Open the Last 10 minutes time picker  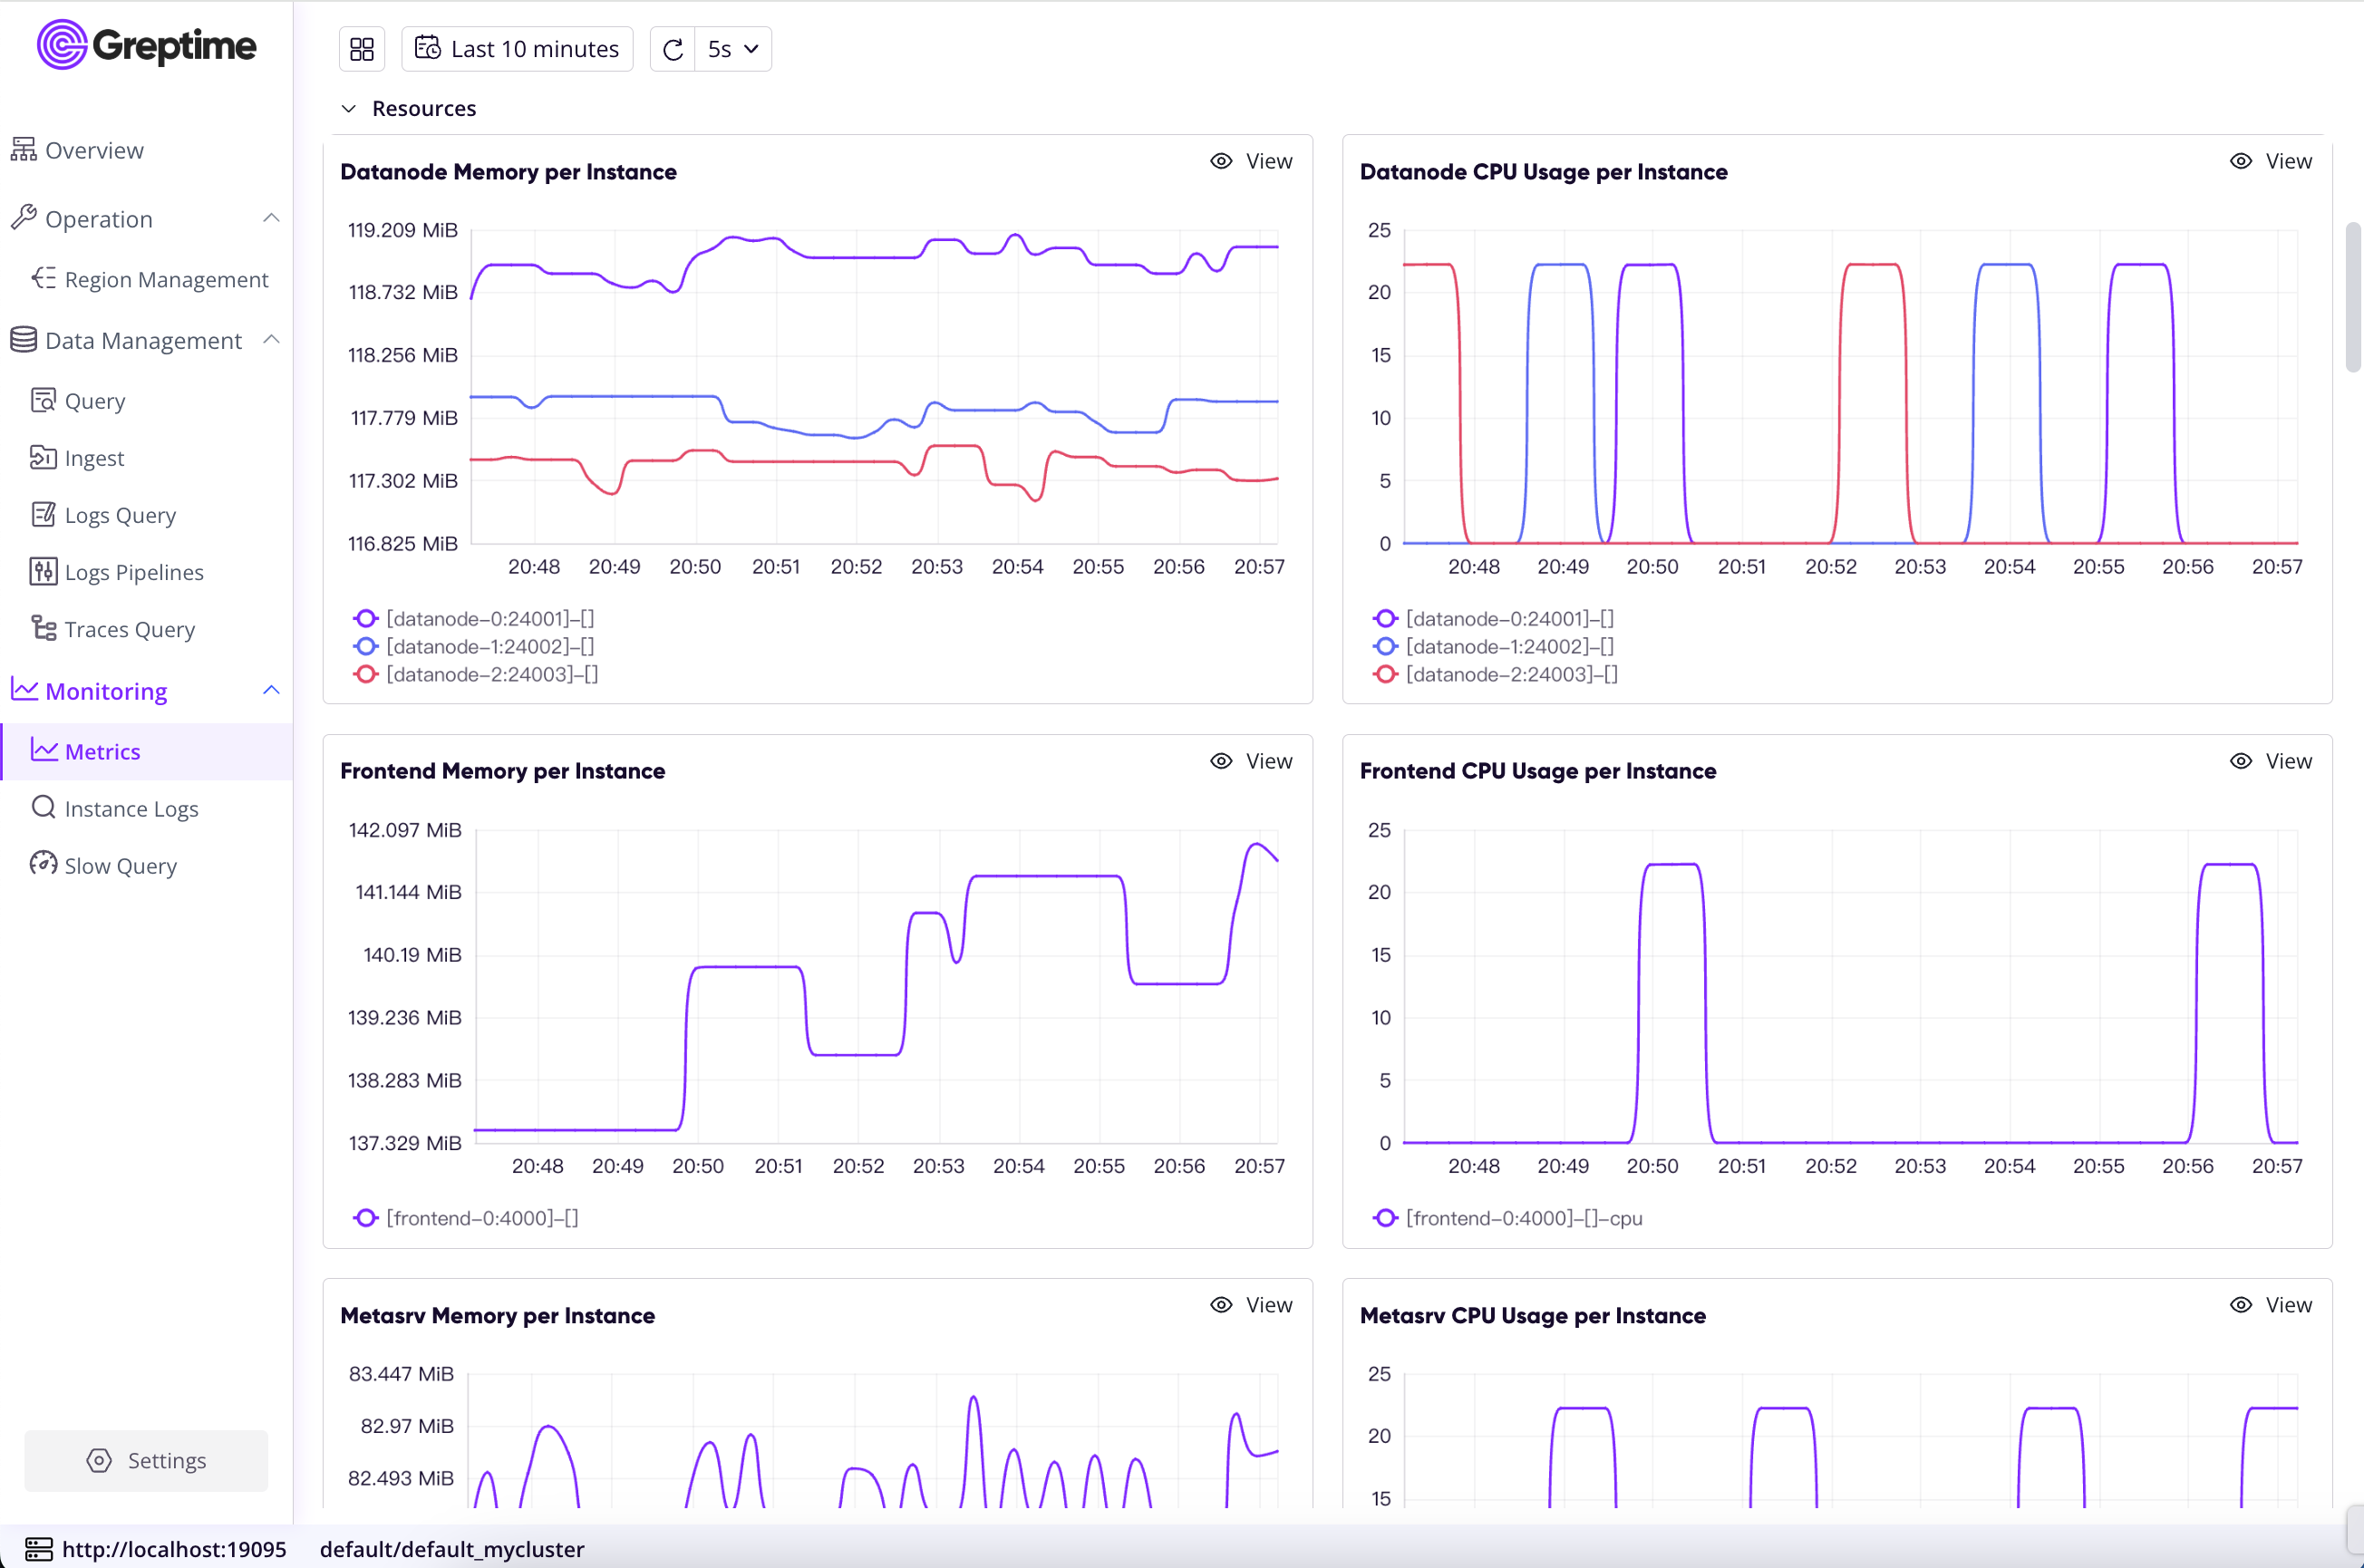click(x=517, y=48)
